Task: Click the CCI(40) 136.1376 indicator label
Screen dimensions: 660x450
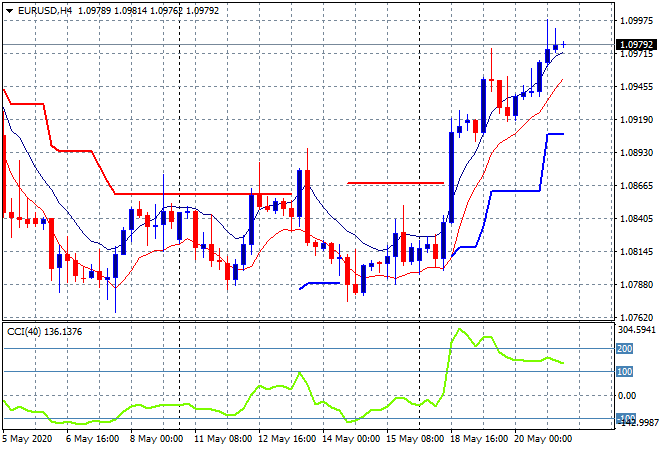Action: pyautogui.click(x=45, y=332)
